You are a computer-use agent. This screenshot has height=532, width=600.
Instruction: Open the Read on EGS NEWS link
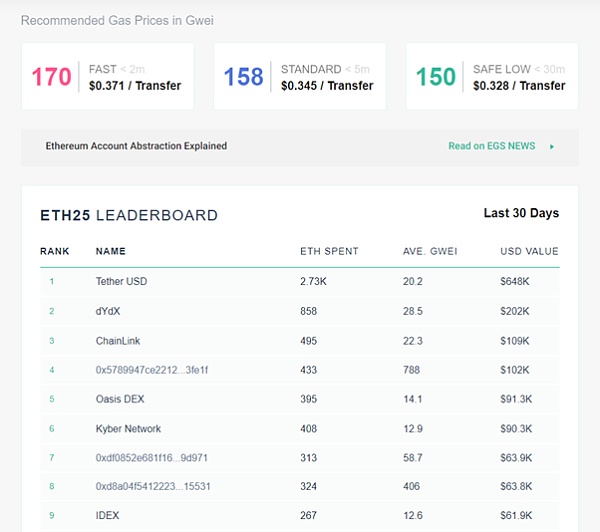[x=492, y=146]
